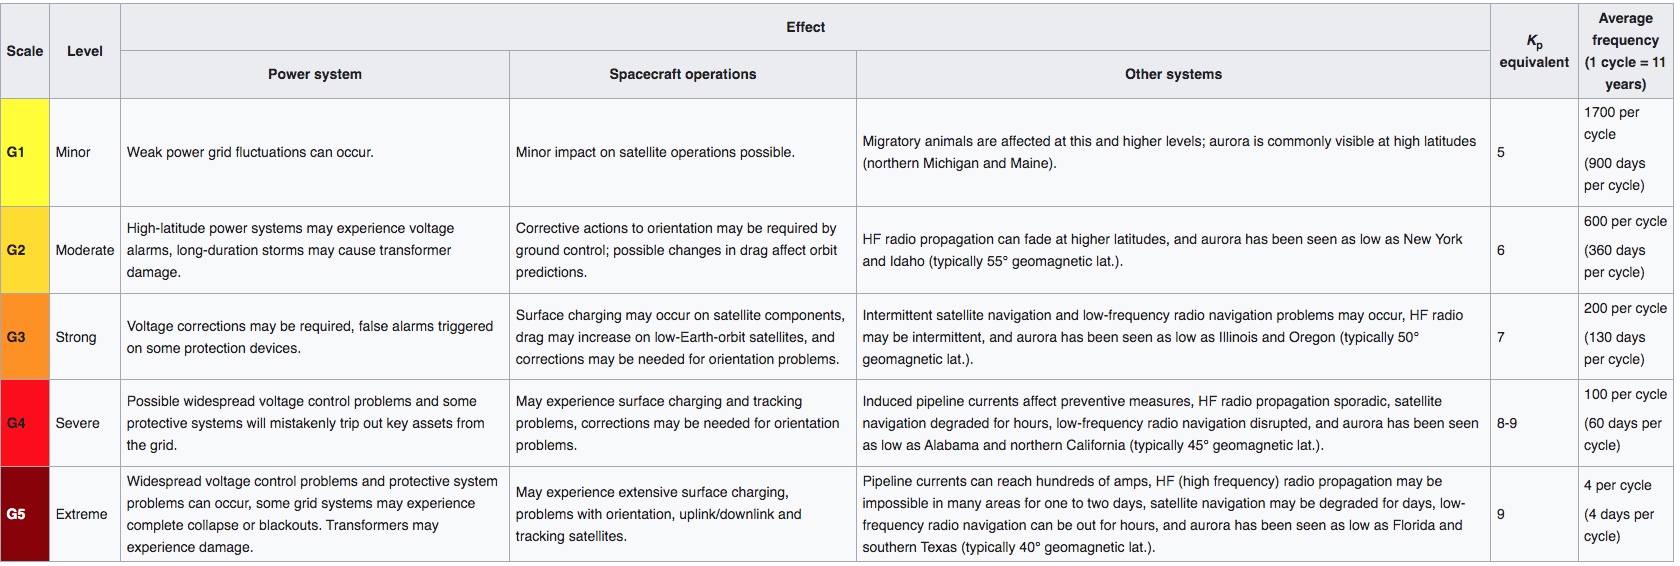The width and height of the screenshot is (1680, 566).
Task: Click "Weak power grid fluctuations can occur" text
Action: click(250, 152)
